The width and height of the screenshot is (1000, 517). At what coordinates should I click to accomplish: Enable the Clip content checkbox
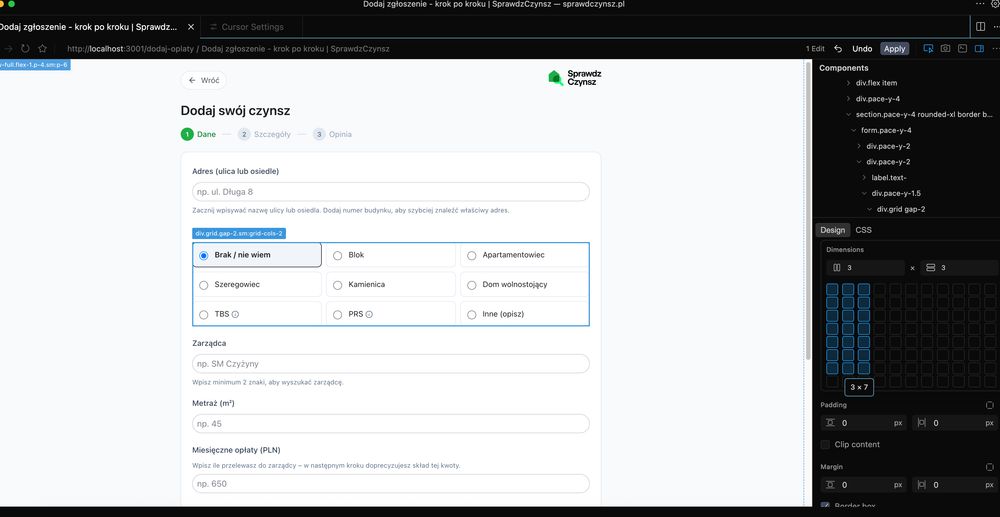tap(825, 444)
